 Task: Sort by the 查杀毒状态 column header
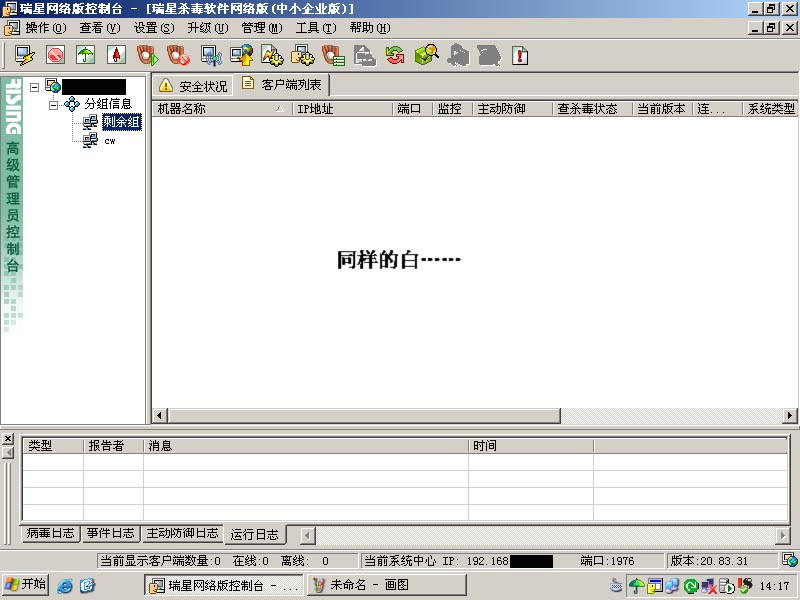[x=593, y=109]
